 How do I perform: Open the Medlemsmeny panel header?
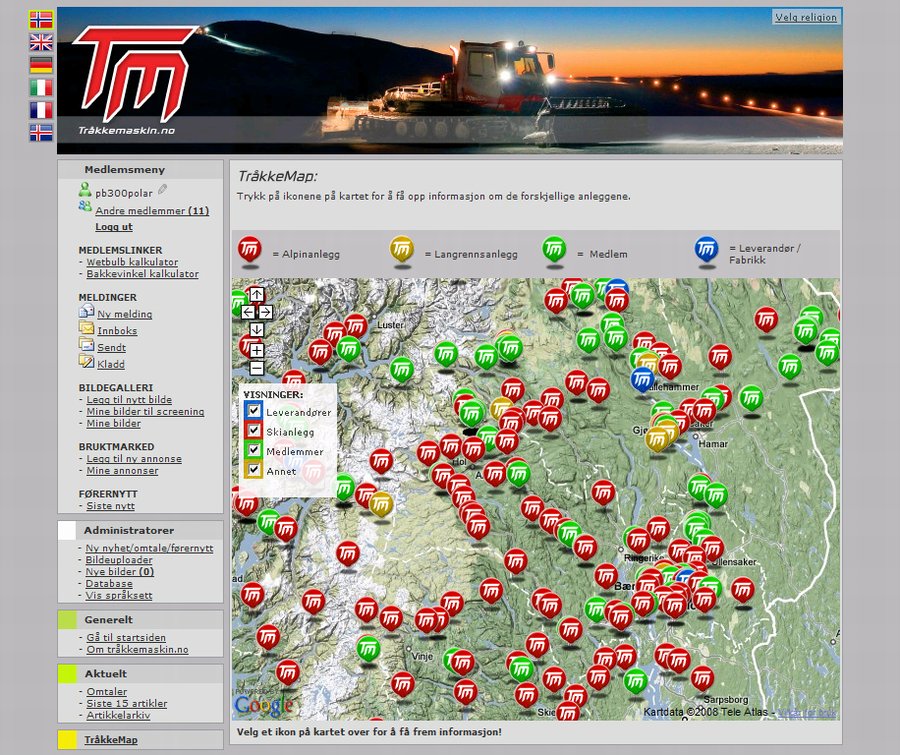(140, 169)
